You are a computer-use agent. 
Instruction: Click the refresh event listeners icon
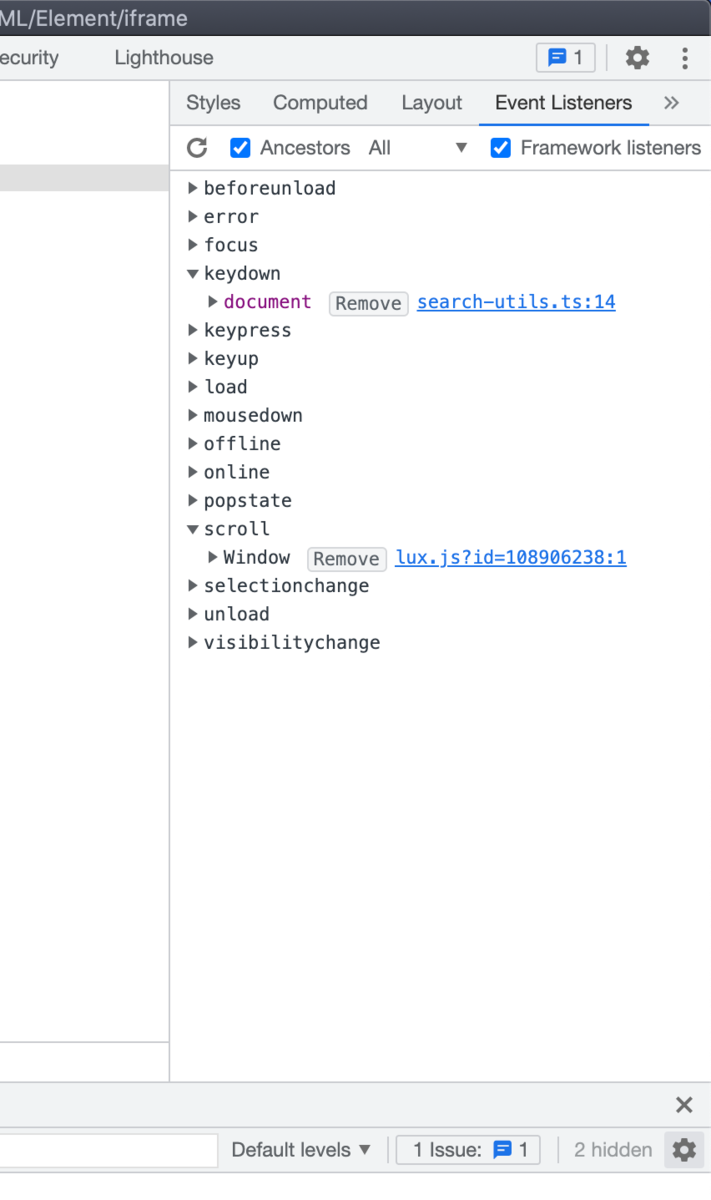(197, 148)
